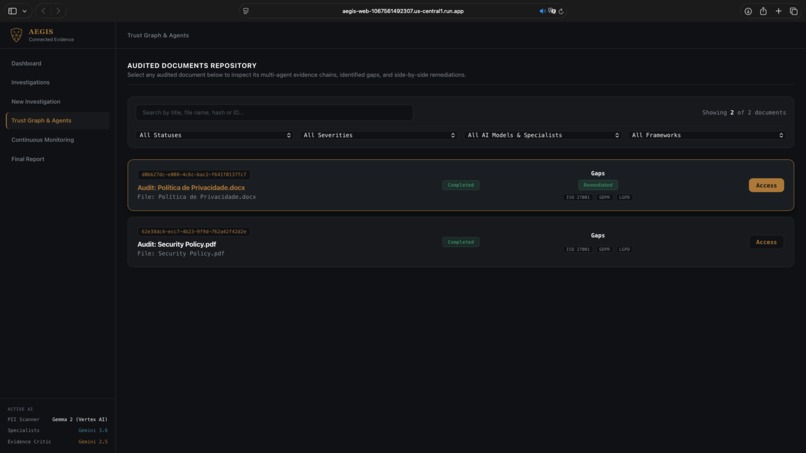The image size is (806, 453).
Task: Click Completed badge on Política de Privacidade row
Action: pyautogui.click(x=461, y=185)
